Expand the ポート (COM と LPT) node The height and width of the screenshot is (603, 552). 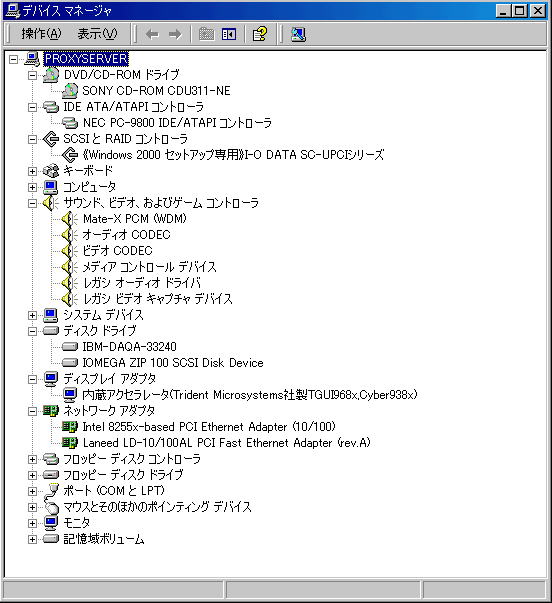tap(33, 491)
